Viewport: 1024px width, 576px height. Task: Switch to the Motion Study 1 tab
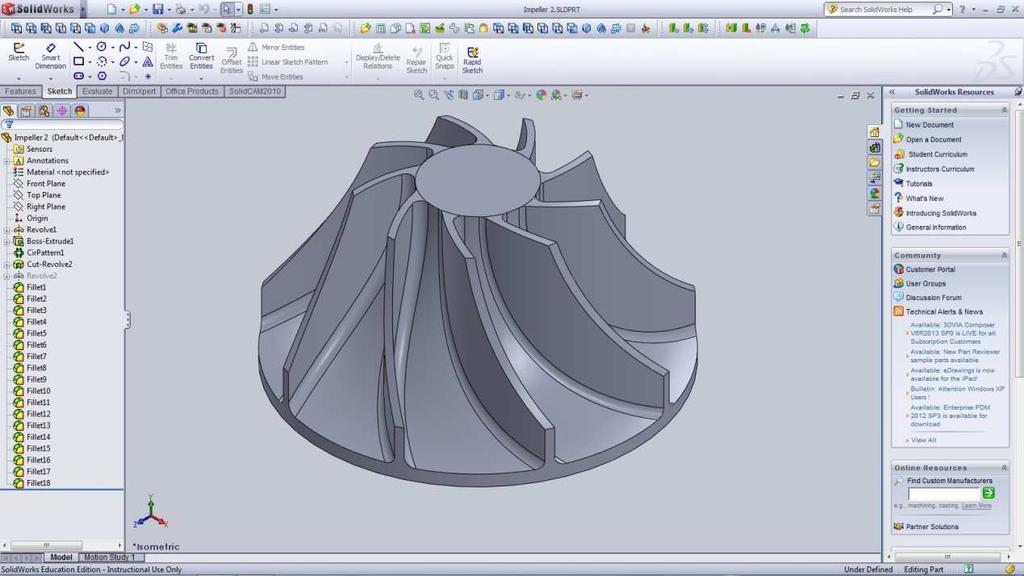109,557
